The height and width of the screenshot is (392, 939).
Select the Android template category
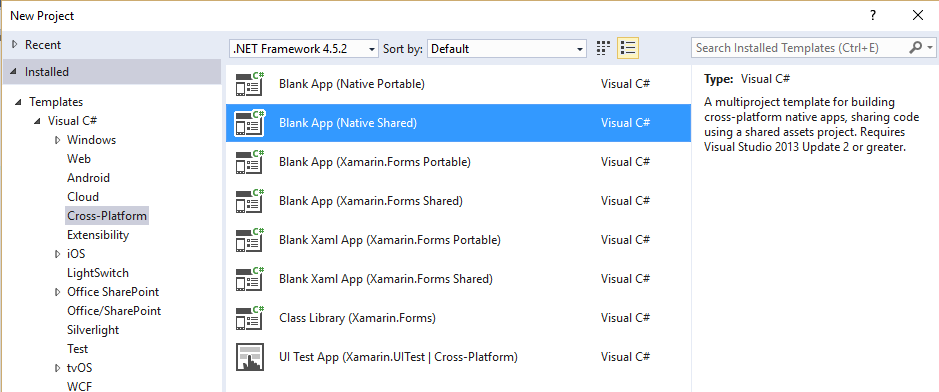(x=89, y=178)
